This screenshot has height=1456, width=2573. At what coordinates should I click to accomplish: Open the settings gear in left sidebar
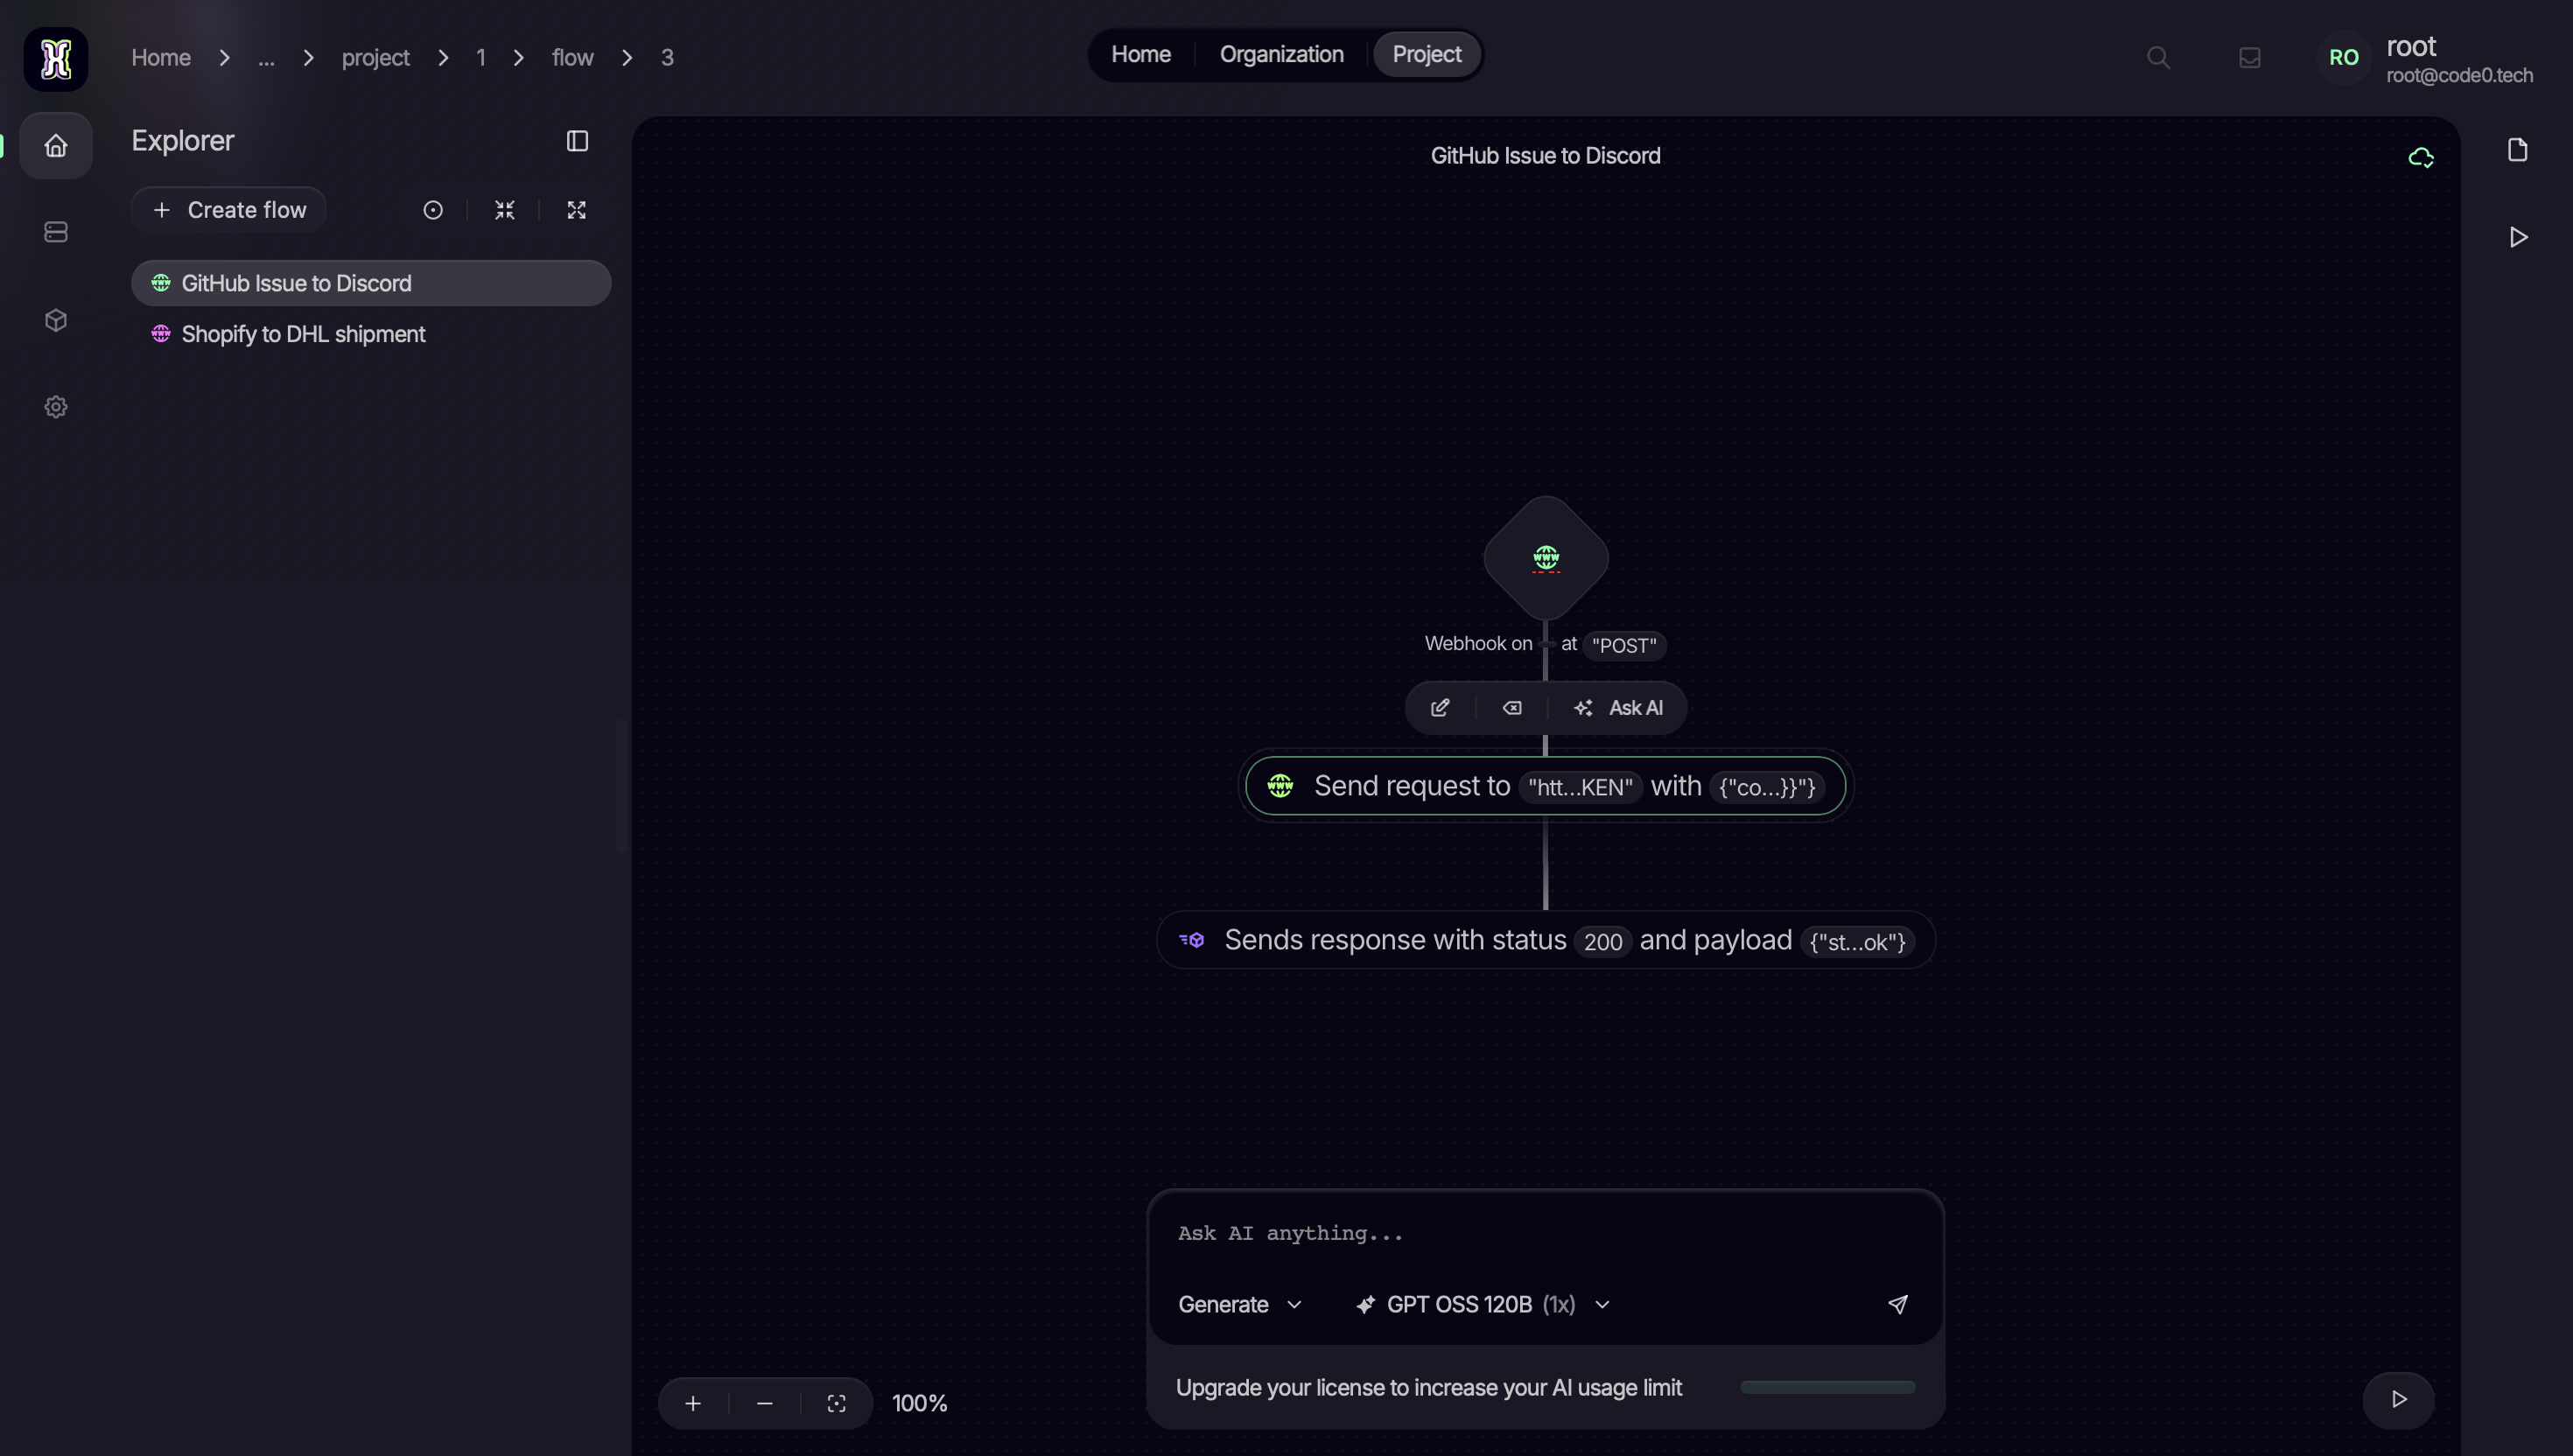pos(56,407)
